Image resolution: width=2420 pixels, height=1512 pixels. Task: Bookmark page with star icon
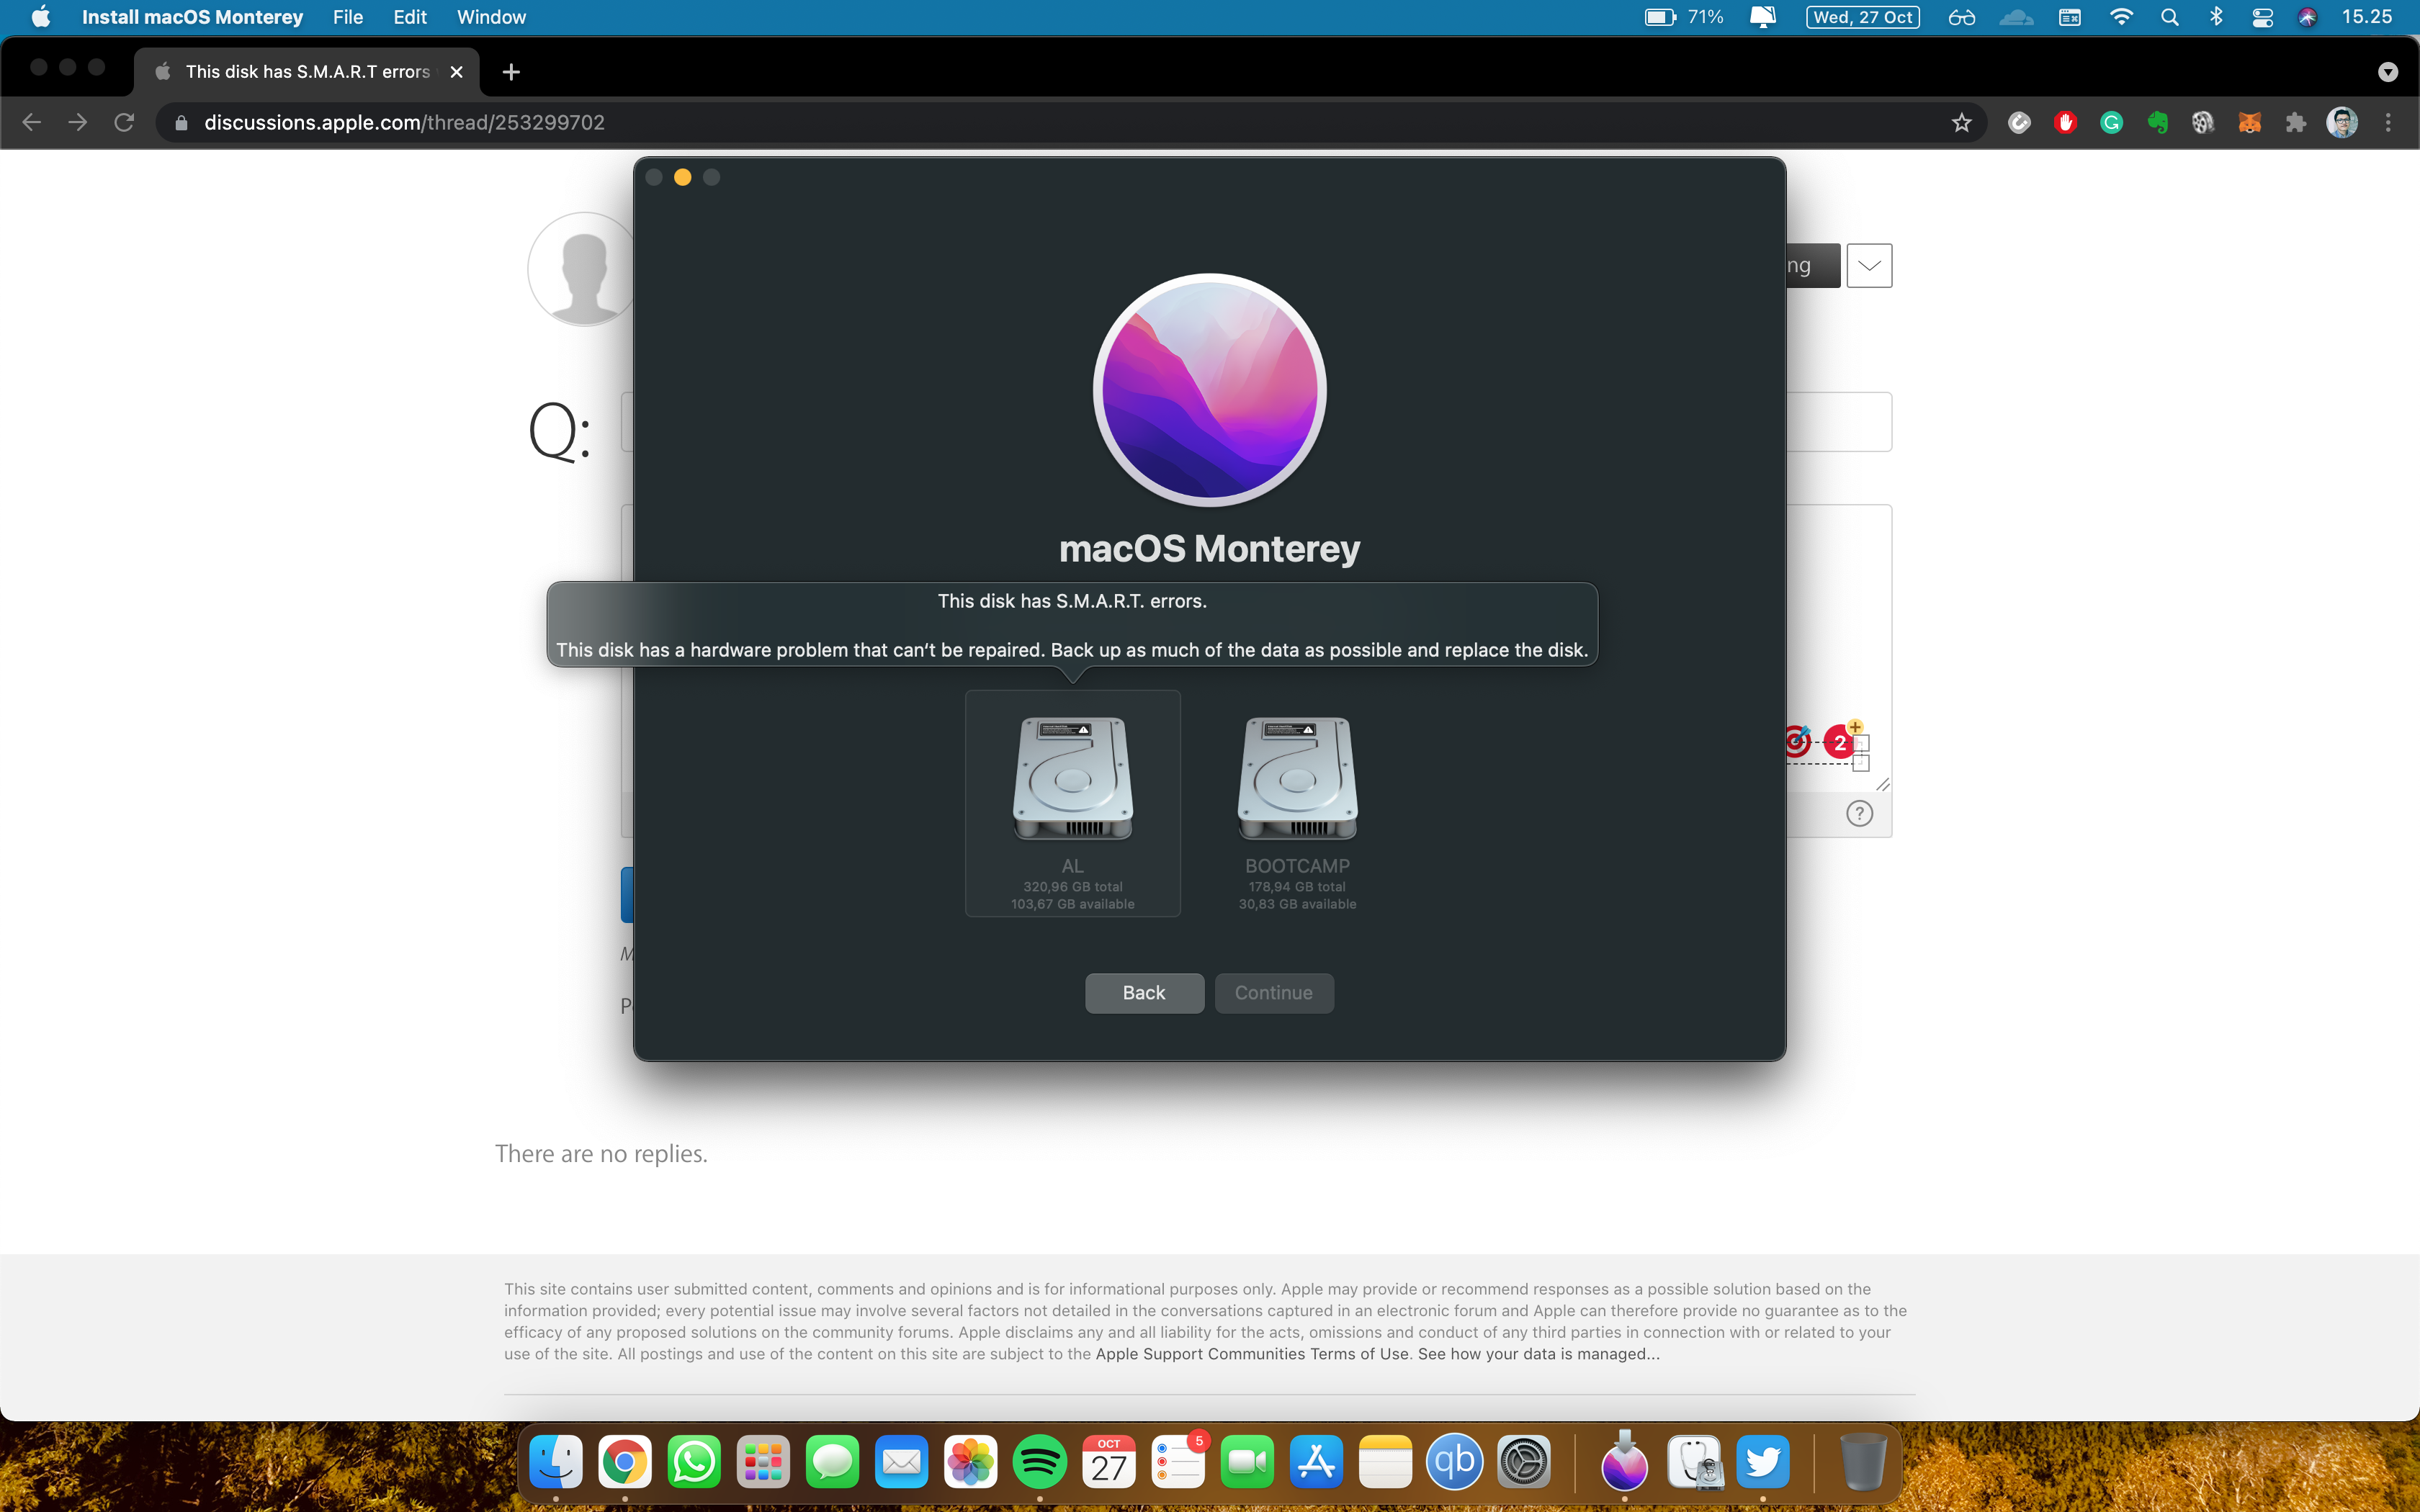point(1961,123)
